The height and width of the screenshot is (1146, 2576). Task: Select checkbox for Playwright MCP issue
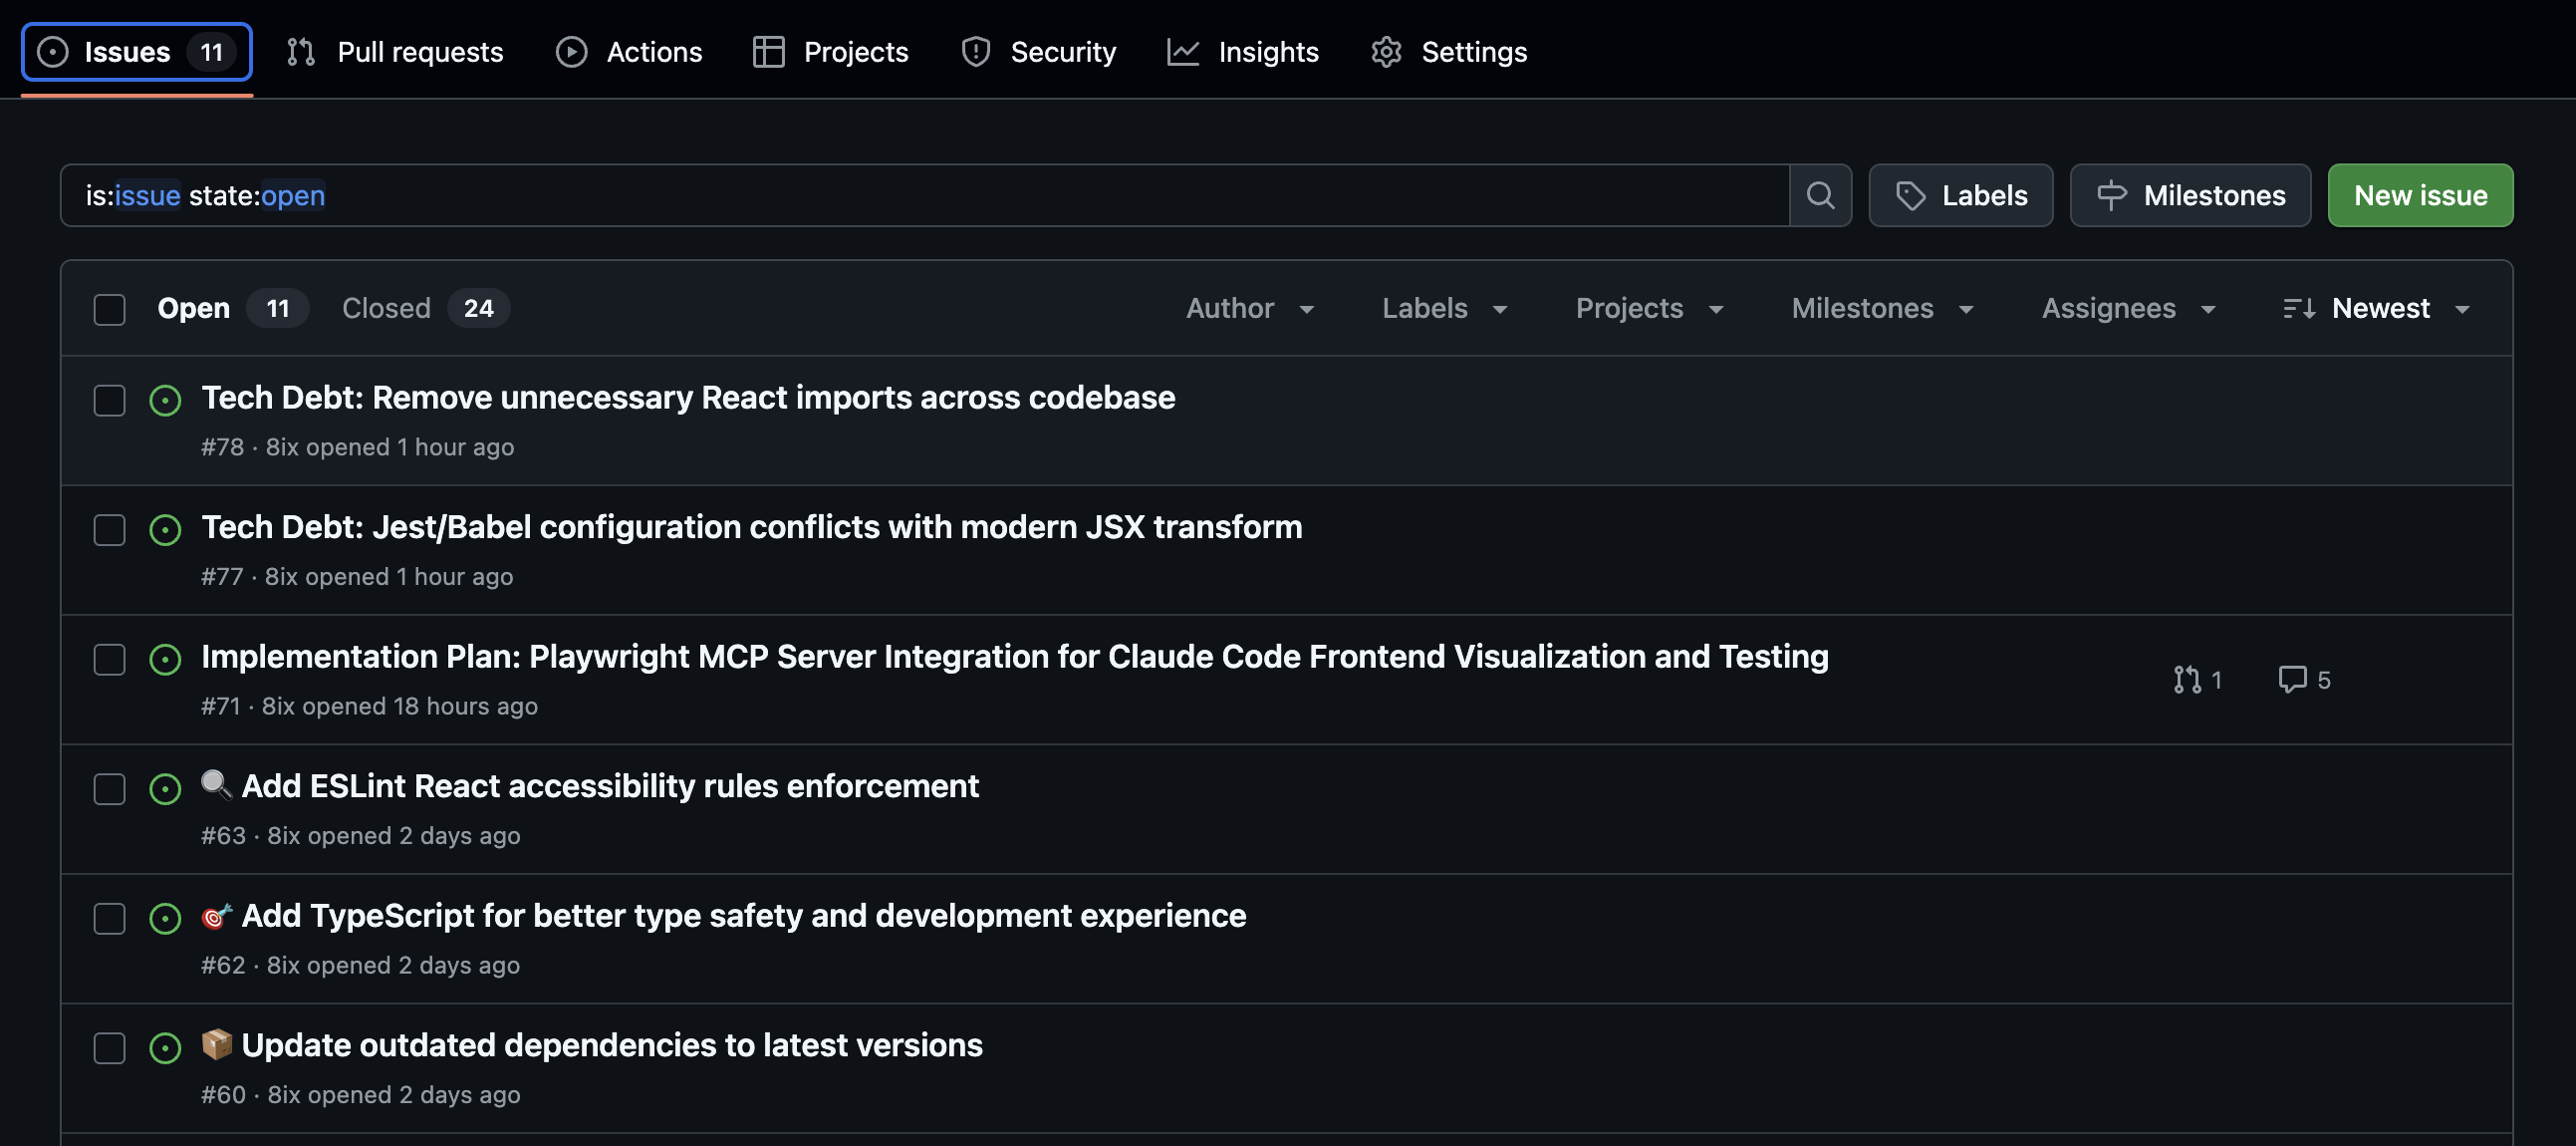pyautogui.click(x=109, y=659)
